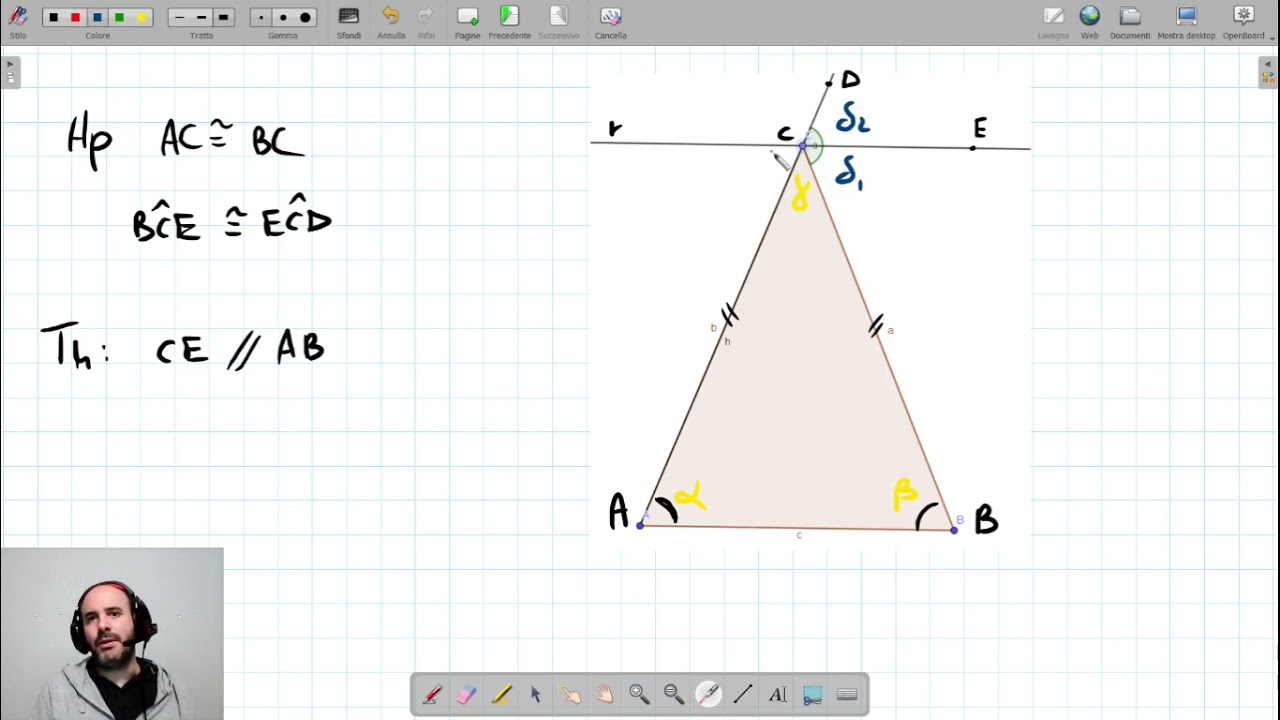Select the medium Gomma eraser size
Viewport: 1280px width, 720px height.
283,18
